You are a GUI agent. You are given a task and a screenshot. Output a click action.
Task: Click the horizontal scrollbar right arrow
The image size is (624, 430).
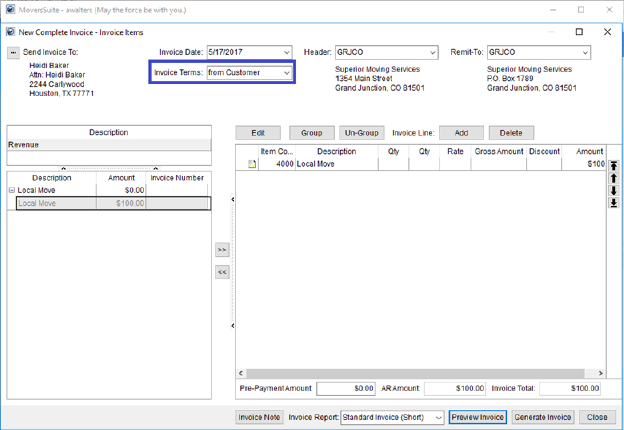coord(601,374)
